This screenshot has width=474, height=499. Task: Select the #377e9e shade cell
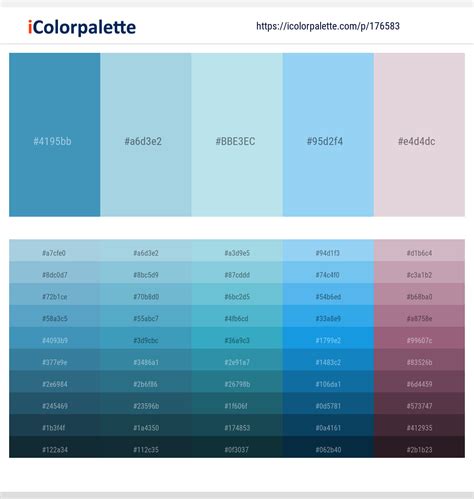(x=55, y=360)
